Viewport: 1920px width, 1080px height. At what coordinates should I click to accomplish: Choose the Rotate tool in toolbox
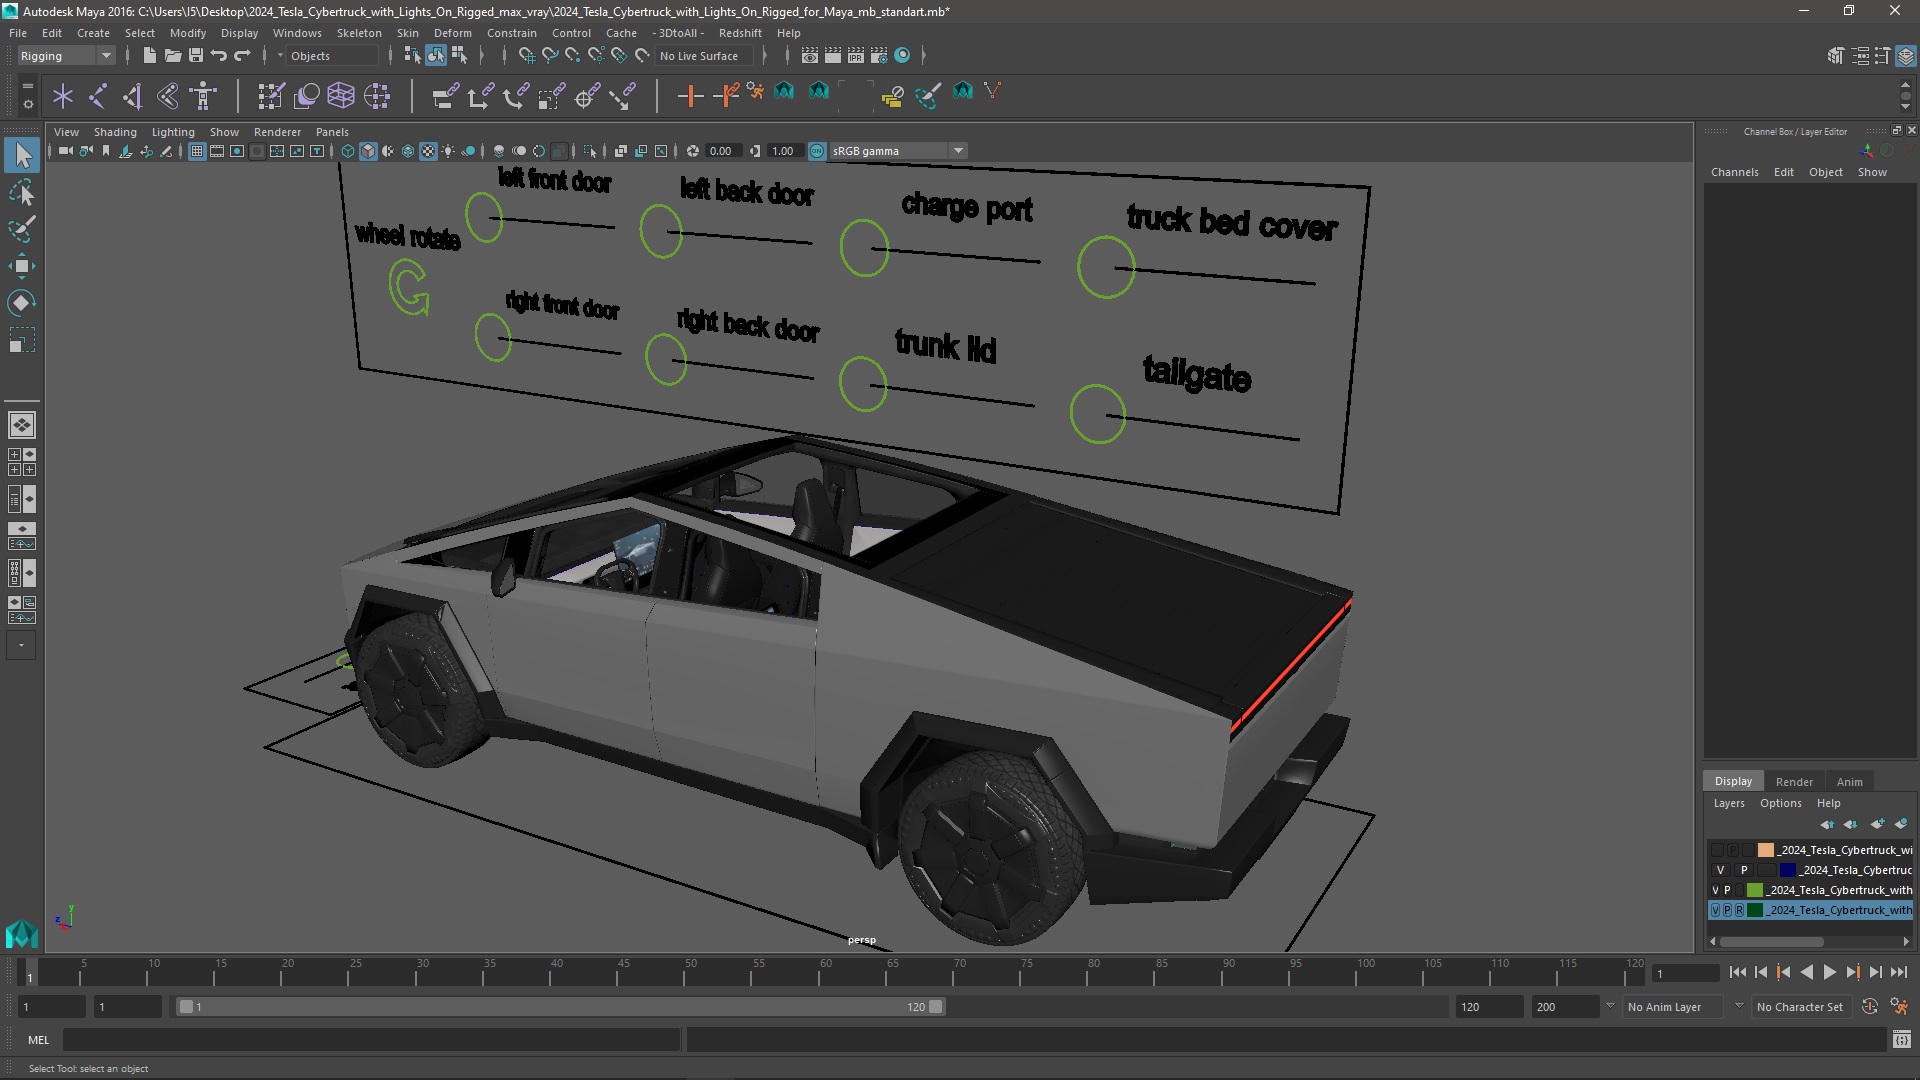click(x=22, y=303)
